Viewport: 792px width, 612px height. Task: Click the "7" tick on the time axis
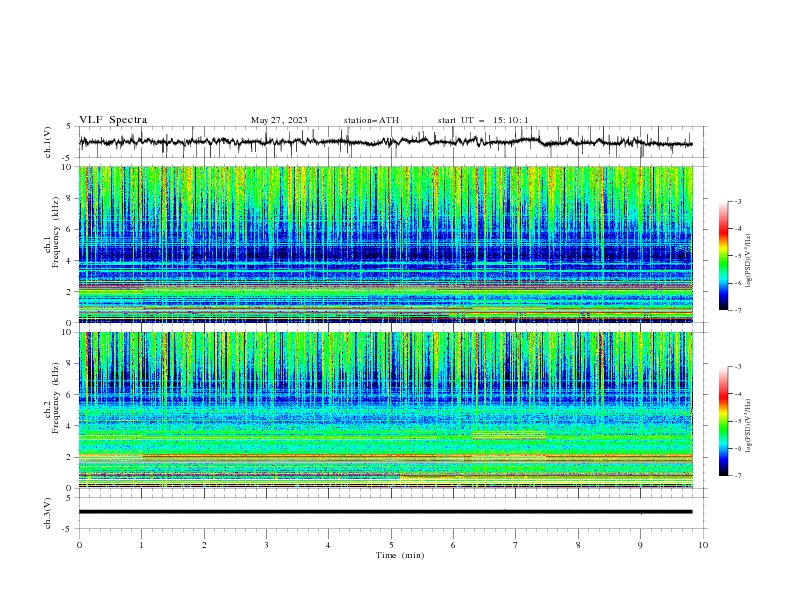point(516,545)
